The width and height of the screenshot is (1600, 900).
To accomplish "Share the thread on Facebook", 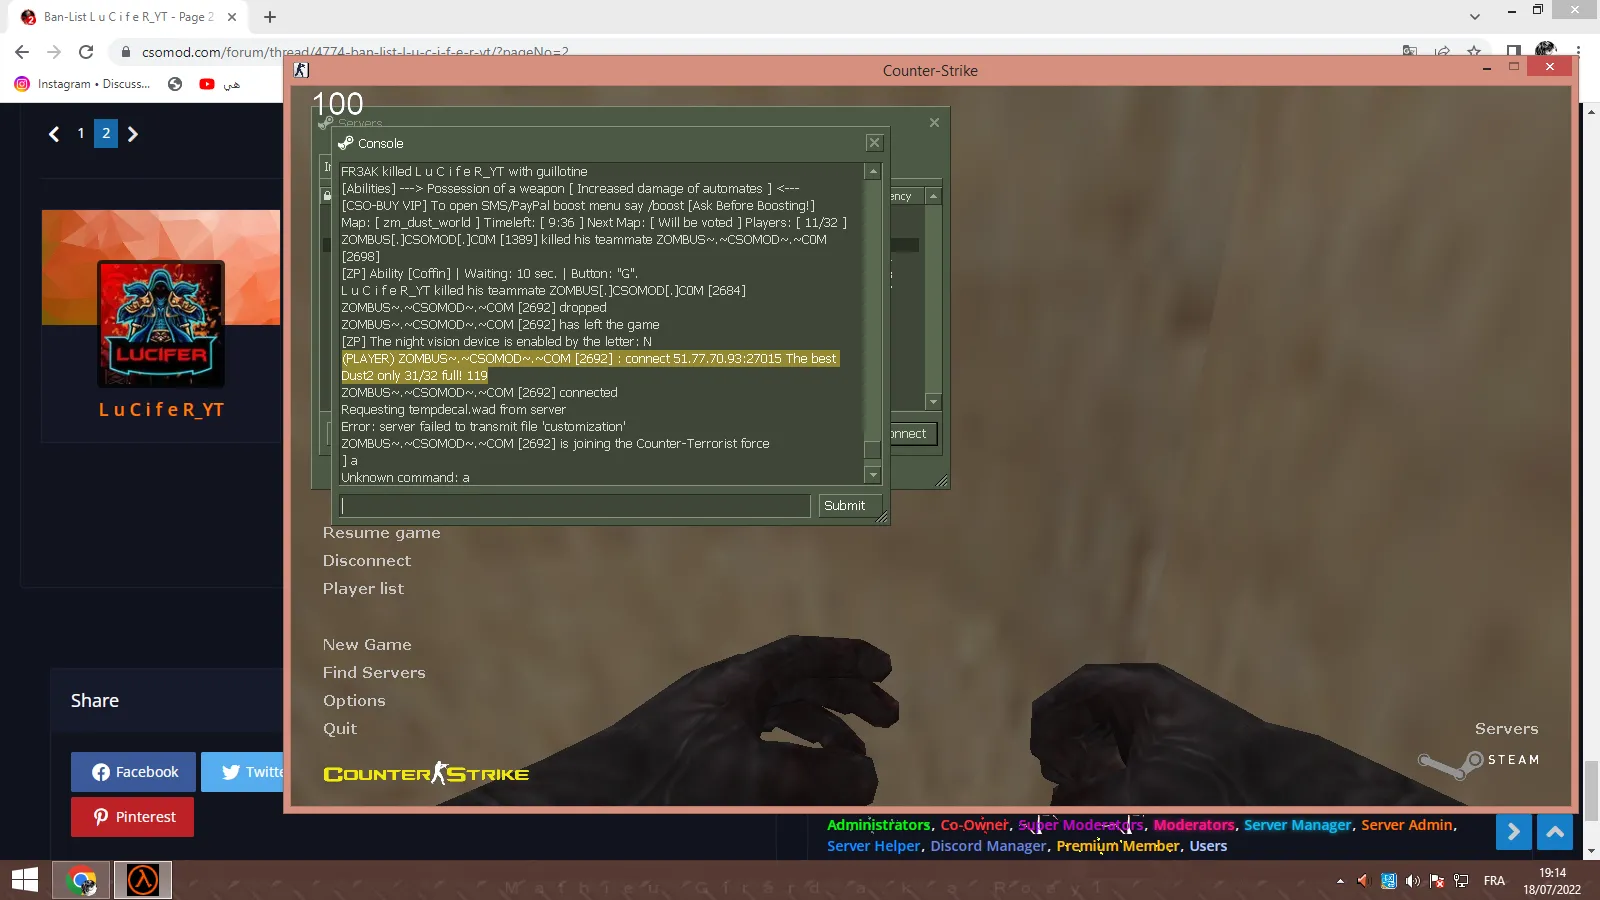I will 134,772.
